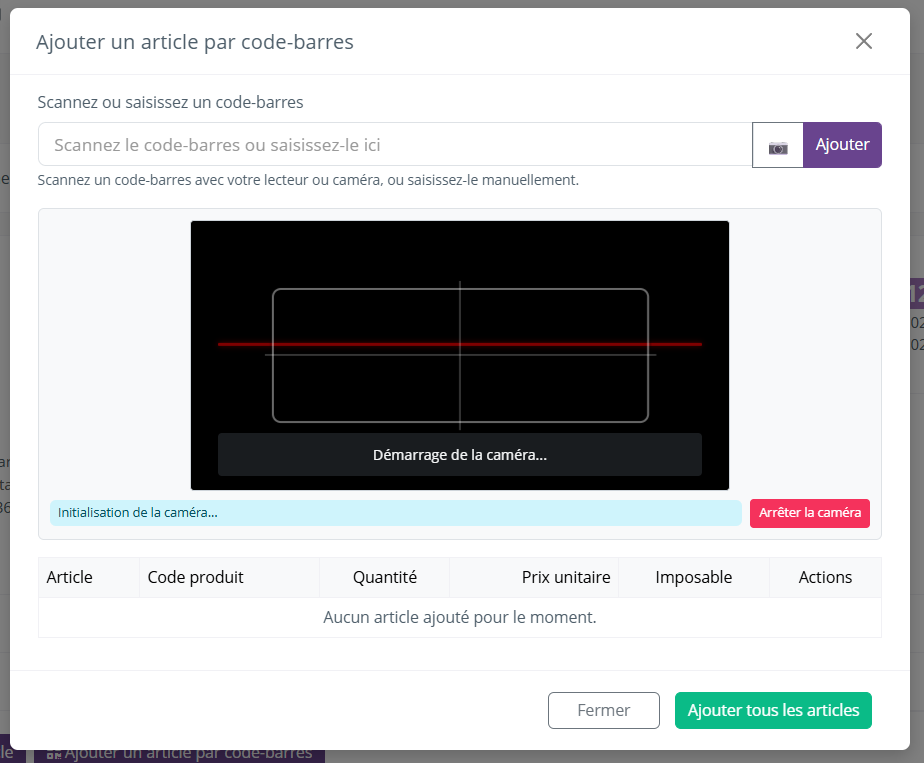Click the purple Ajouter button

(x=842, y=145)
